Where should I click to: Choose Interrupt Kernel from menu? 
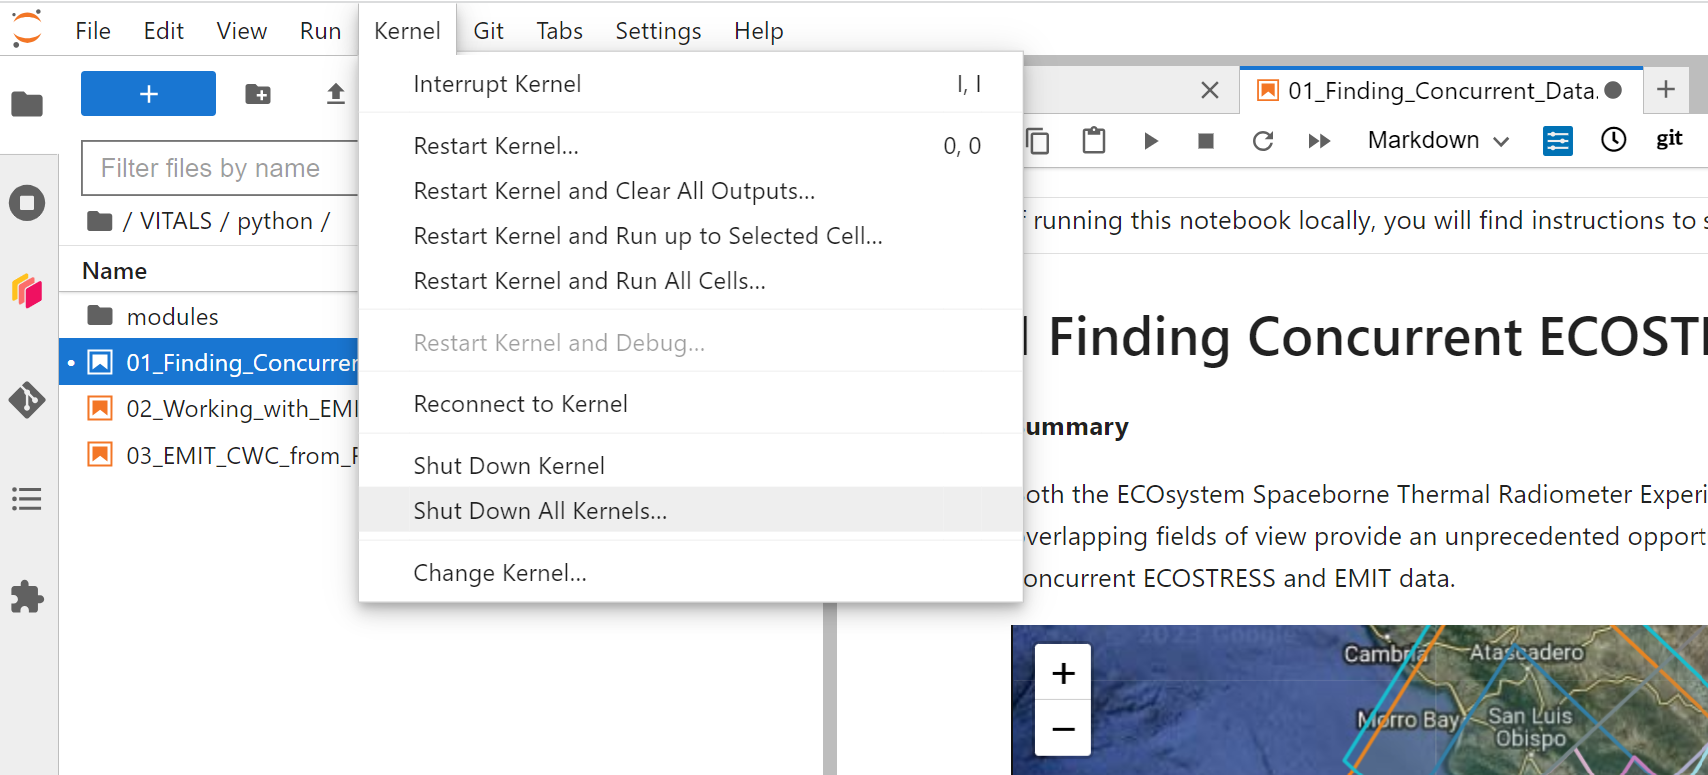[x=690, y=84]
